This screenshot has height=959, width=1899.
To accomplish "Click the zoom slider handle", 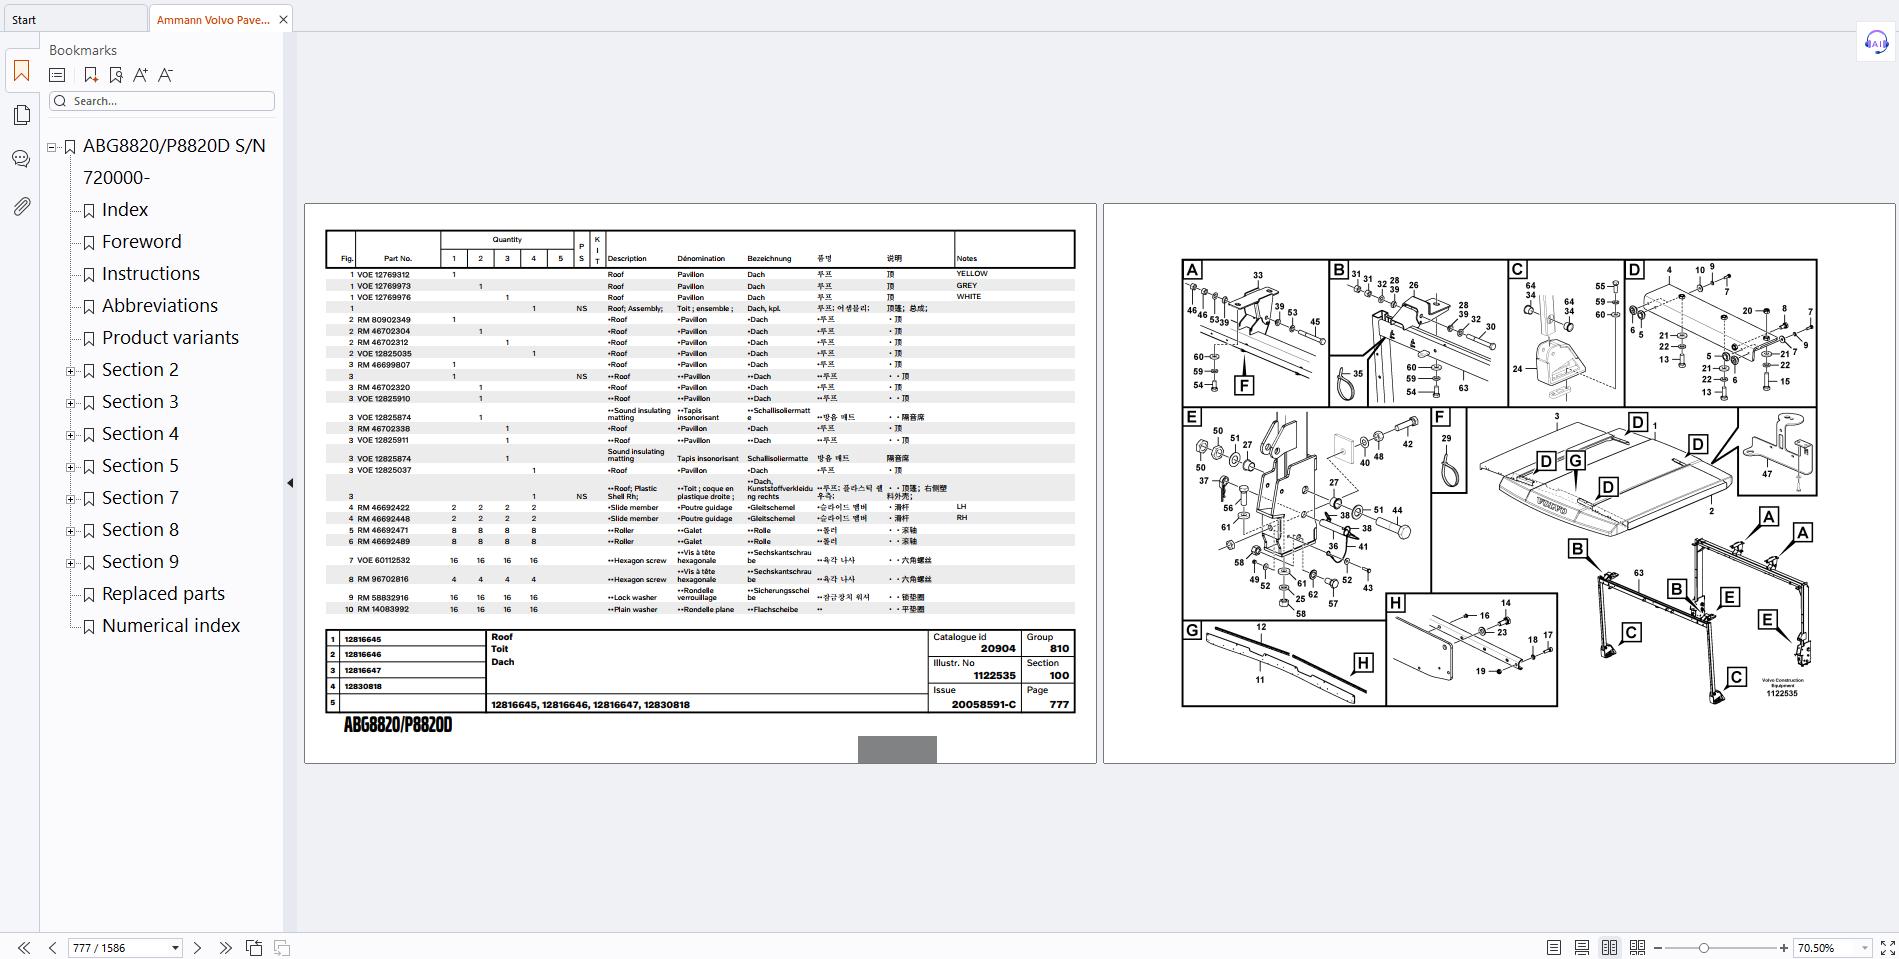I will pyautogui.click(x=1703, y=947).
